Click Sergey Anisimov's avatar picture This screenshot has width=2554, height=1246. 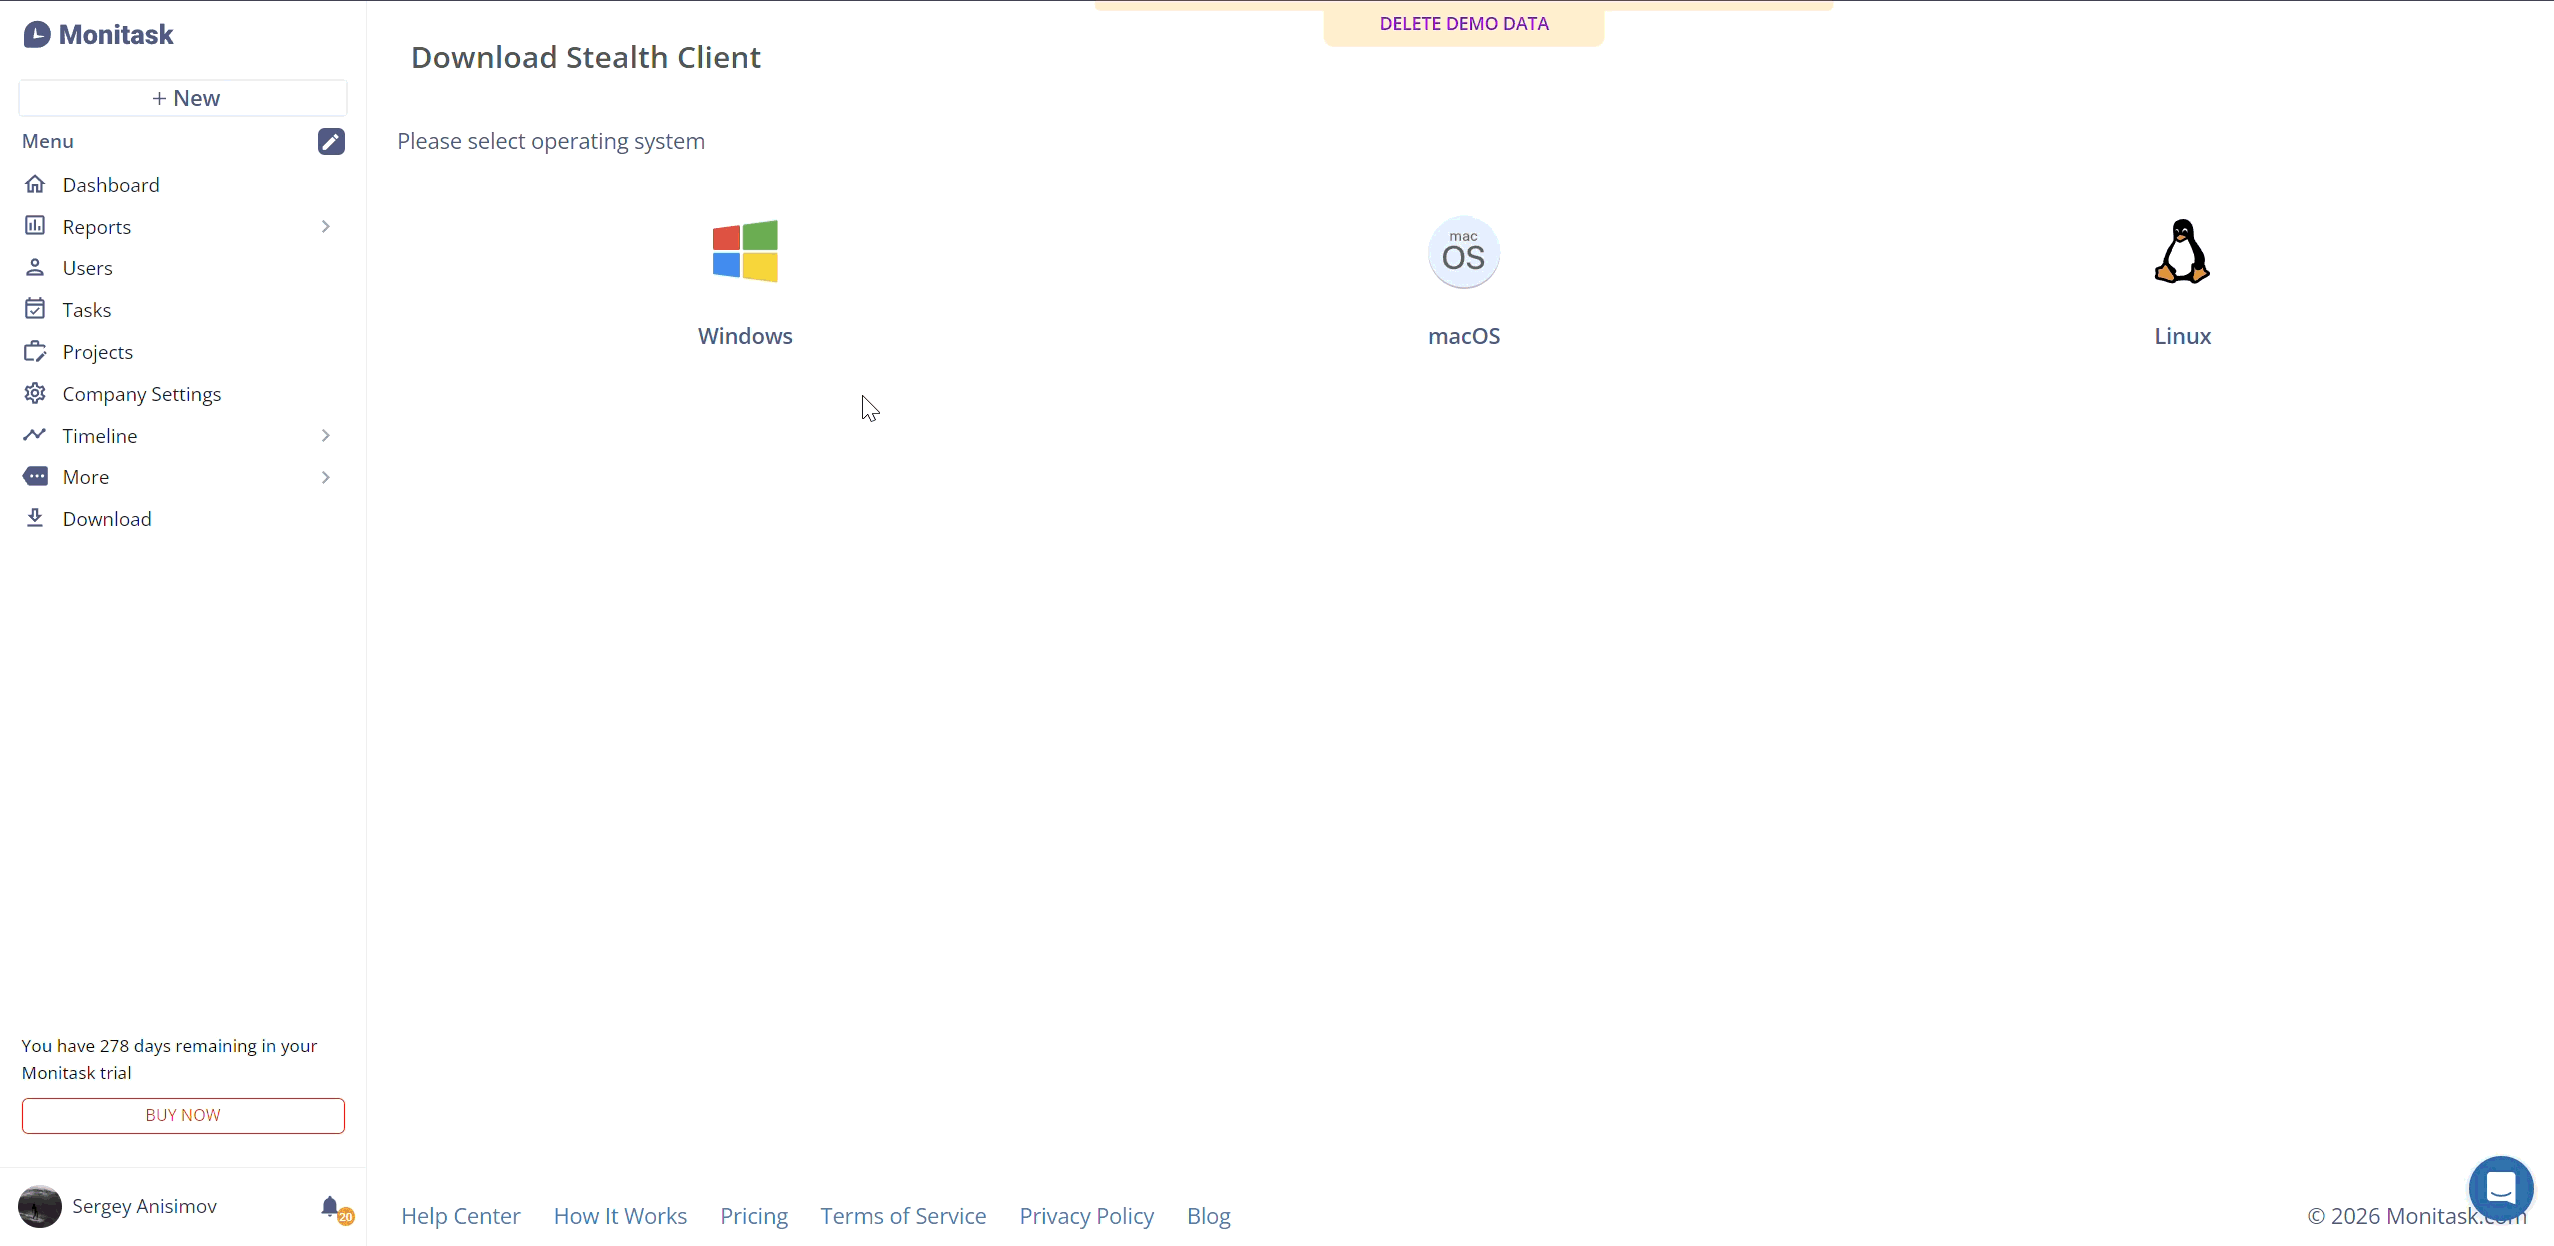tap(40, 1206)
